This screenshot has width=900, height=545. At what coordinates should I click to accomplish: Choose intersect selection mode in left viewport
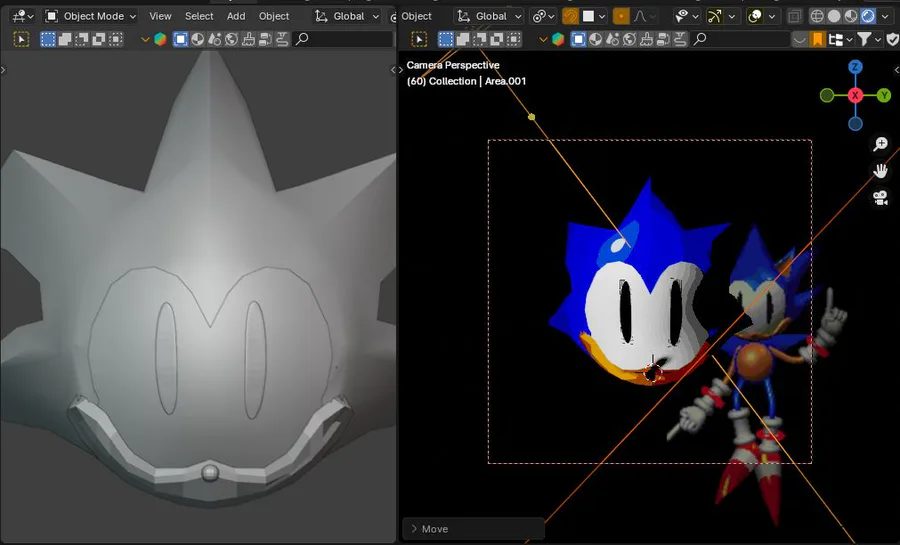[x=116, y=39]
